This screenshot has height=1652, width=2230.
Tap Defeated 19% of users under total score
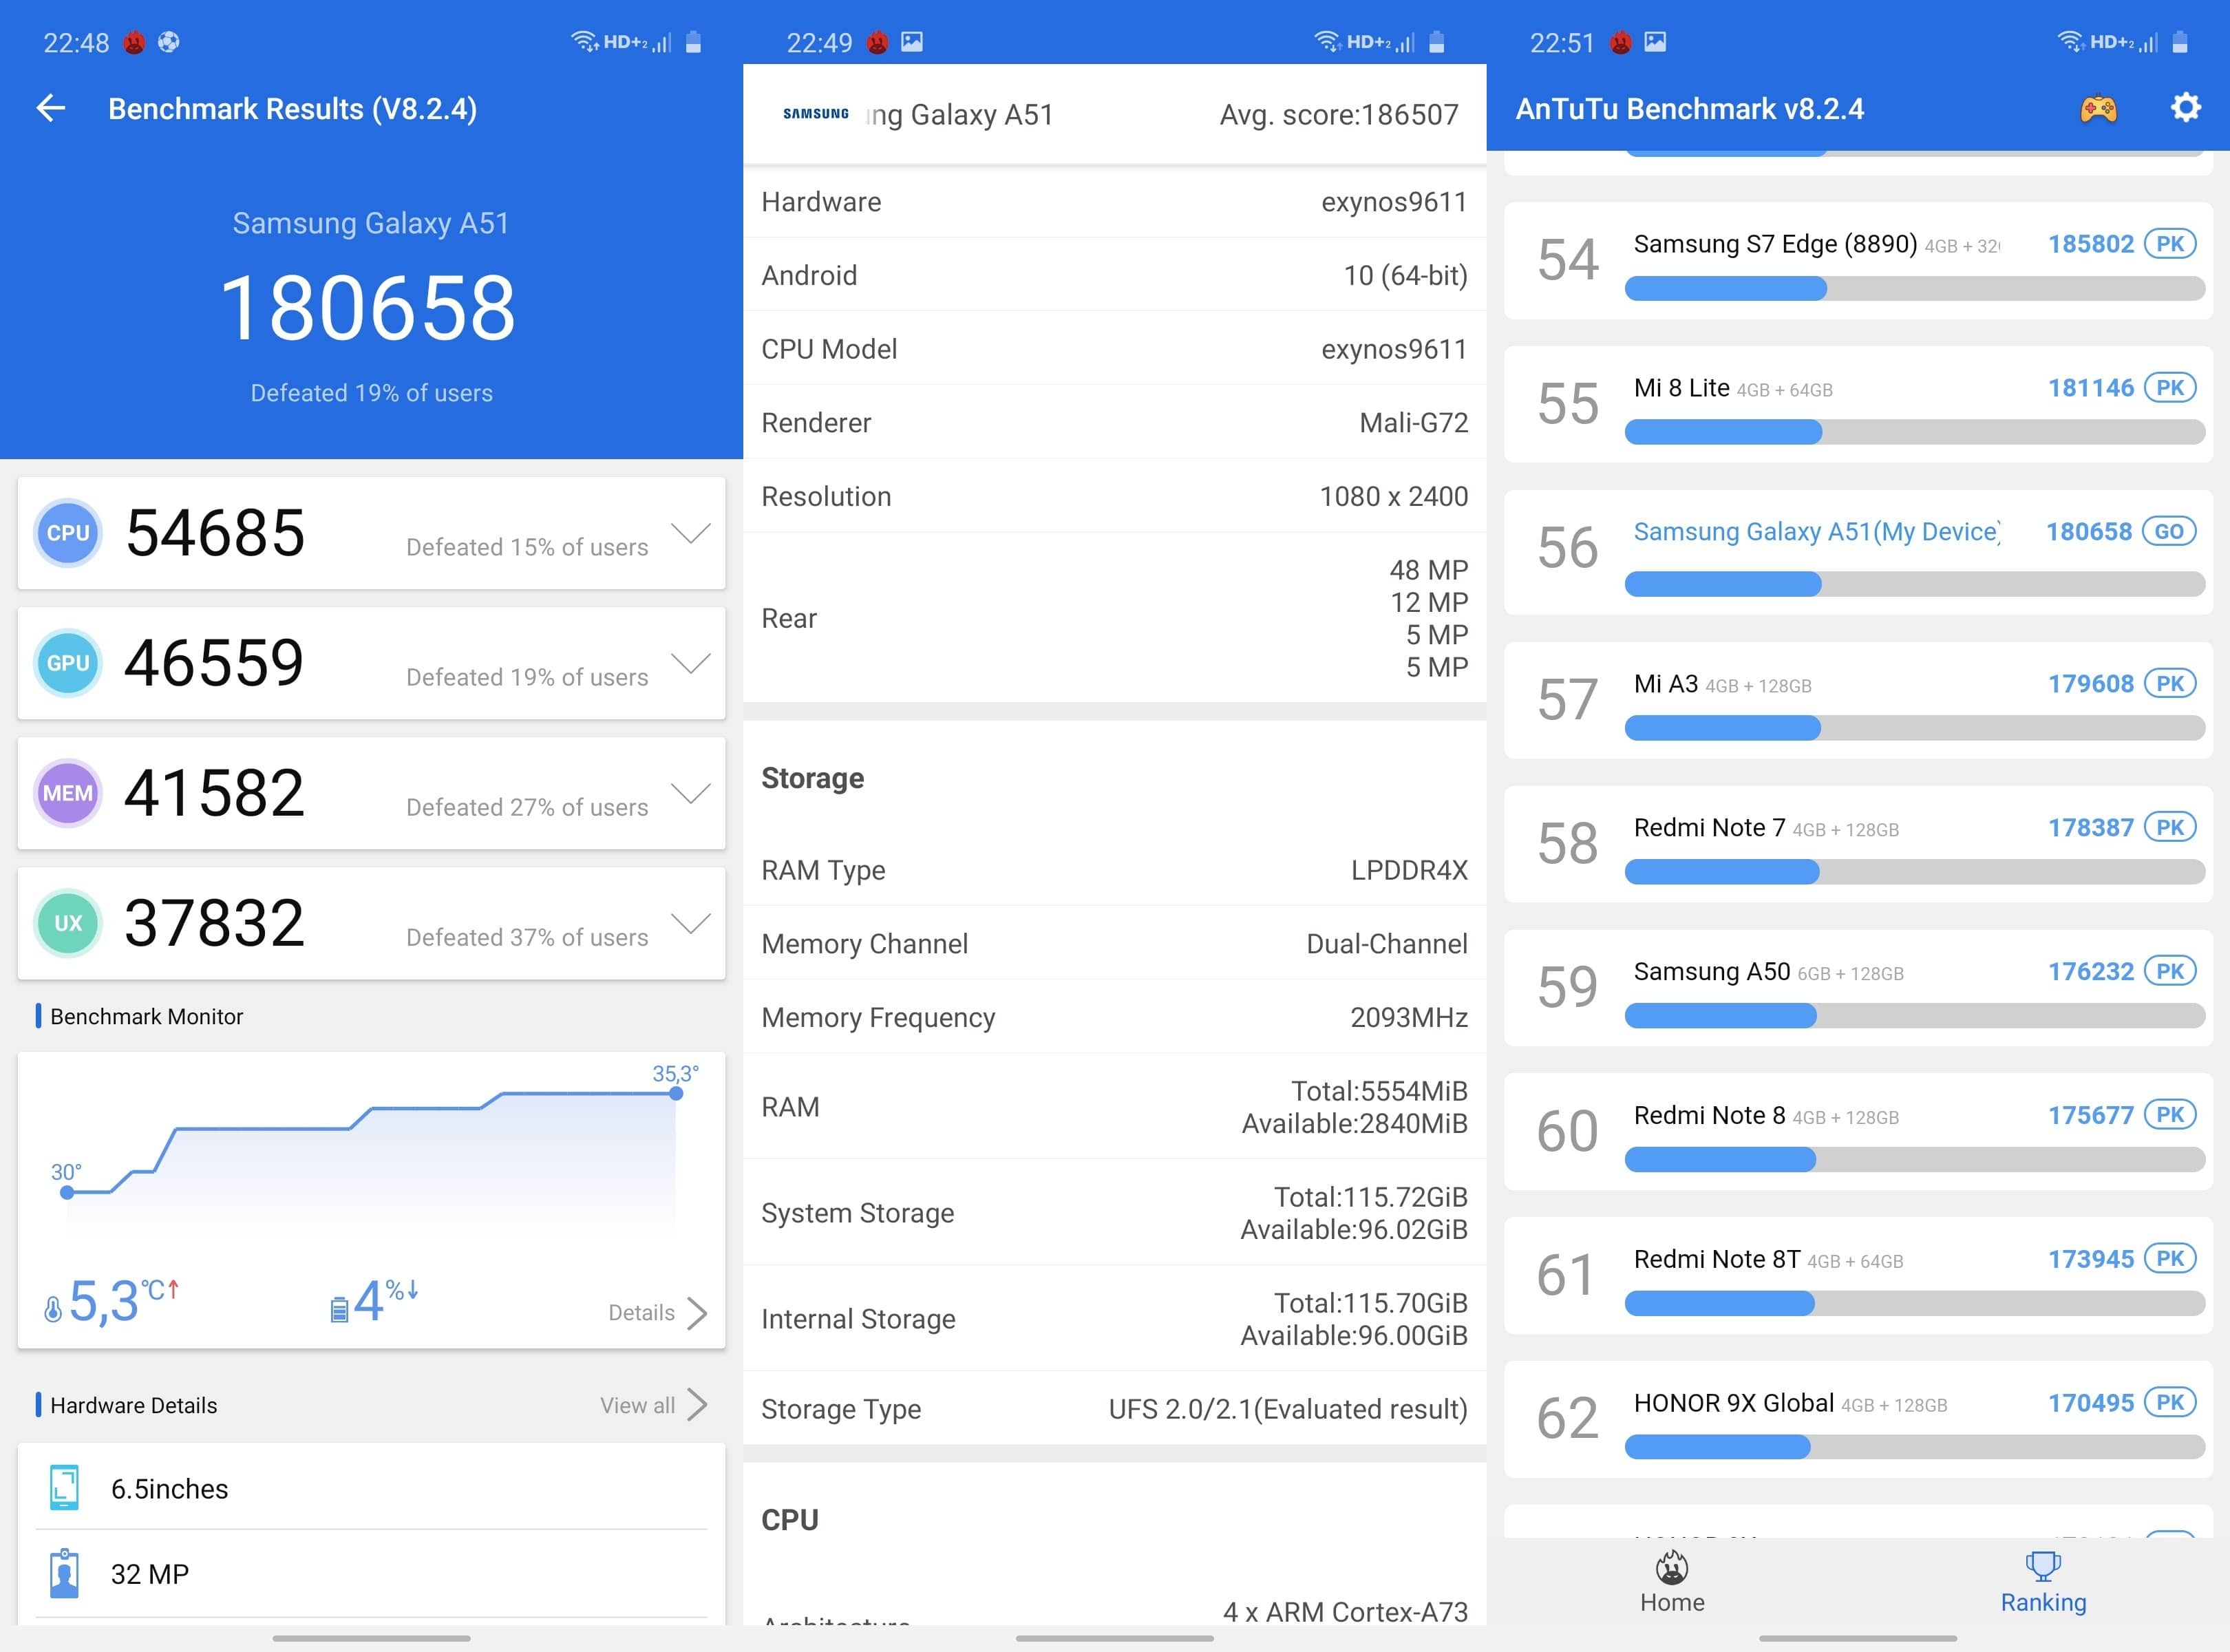click(x=371, y=393)
